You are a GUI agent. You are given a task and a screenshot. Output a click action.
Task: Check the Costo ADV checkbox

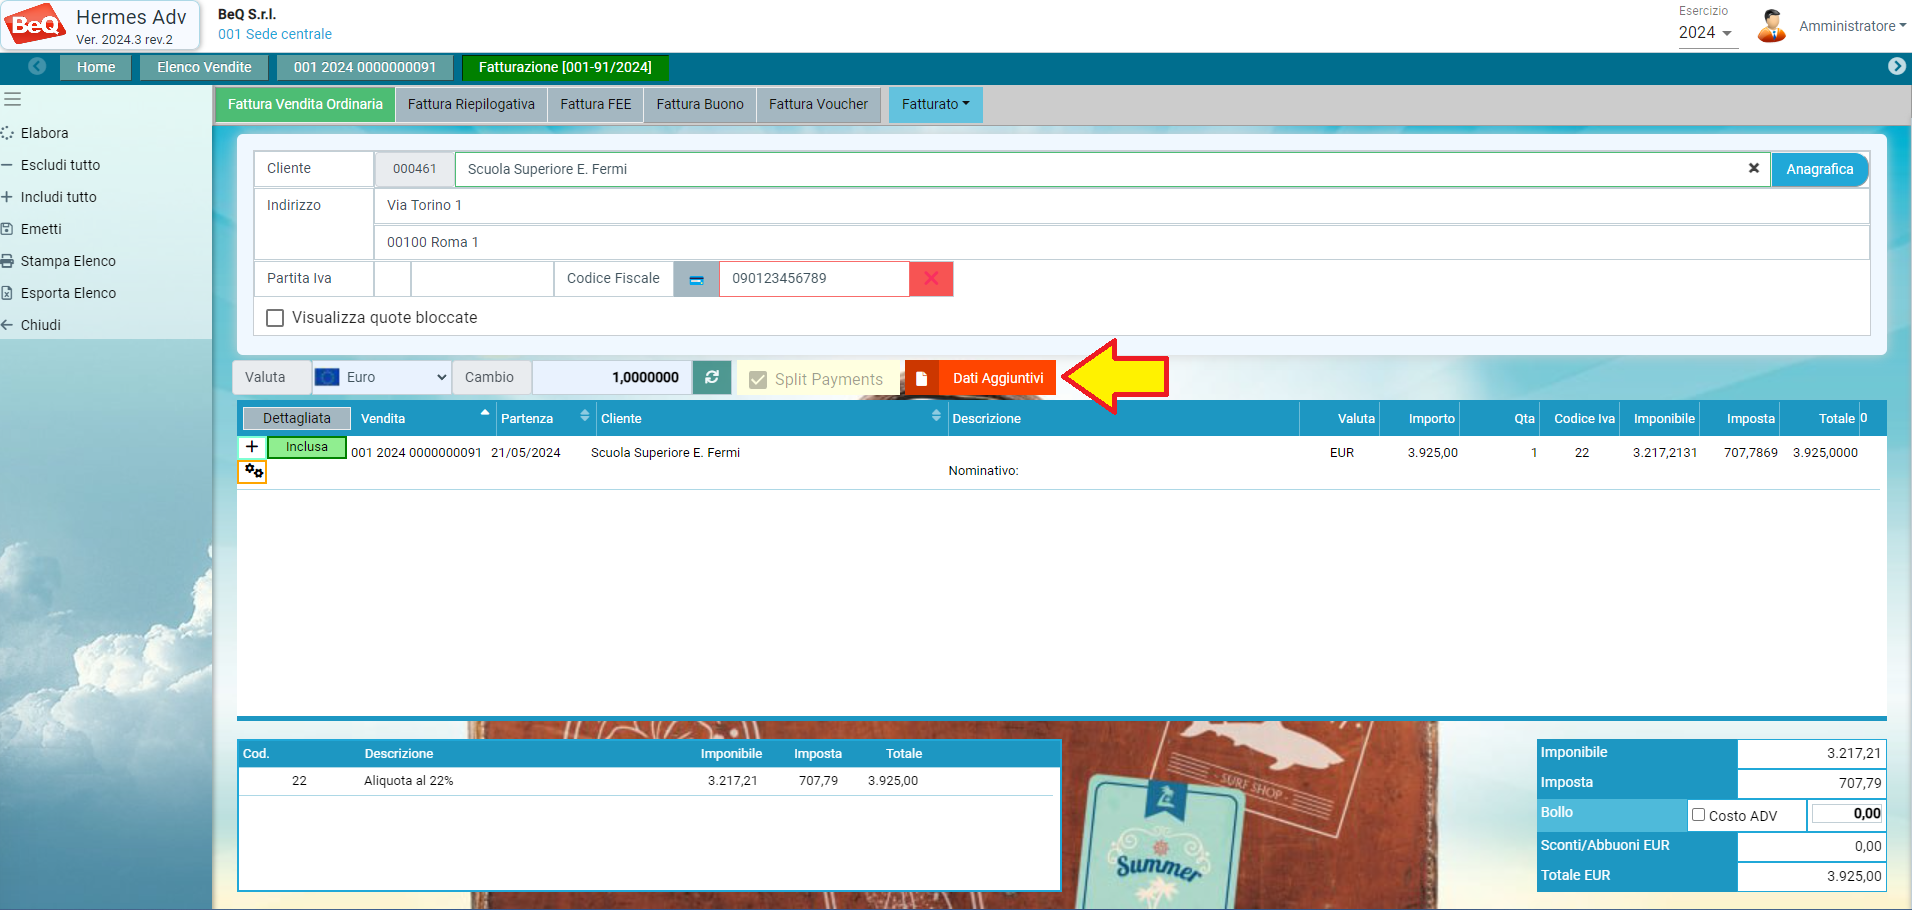(x=1698, y=815)
